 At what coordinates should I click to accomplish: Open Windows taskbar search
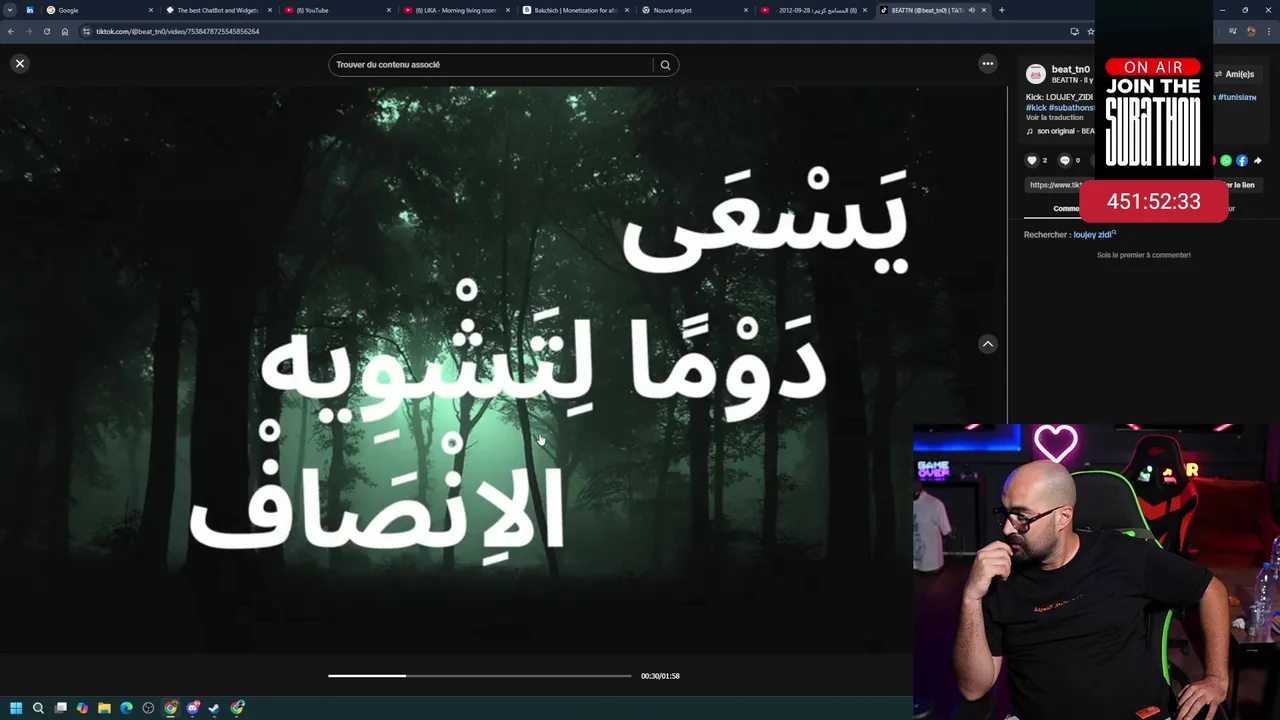click(38, 708)
